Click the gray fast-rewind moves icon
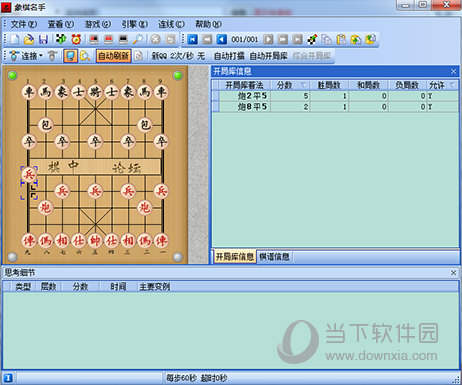Image resolution: width=462 pixels, height=385 pixels. coord(207,39)
